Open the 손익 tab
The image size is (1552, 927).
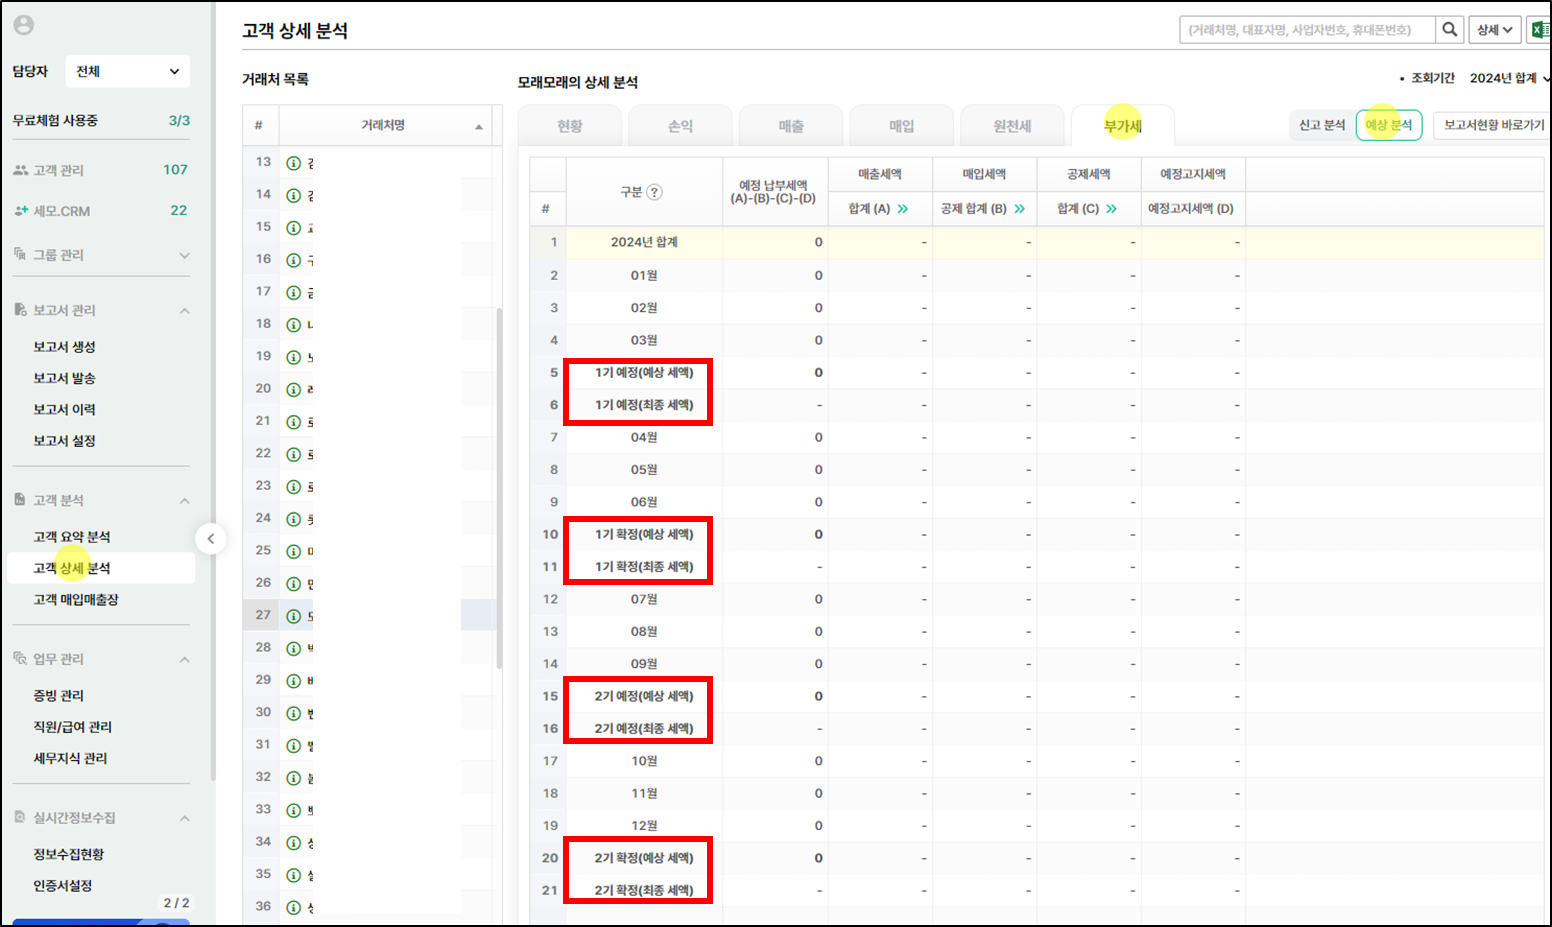point(680,126)
